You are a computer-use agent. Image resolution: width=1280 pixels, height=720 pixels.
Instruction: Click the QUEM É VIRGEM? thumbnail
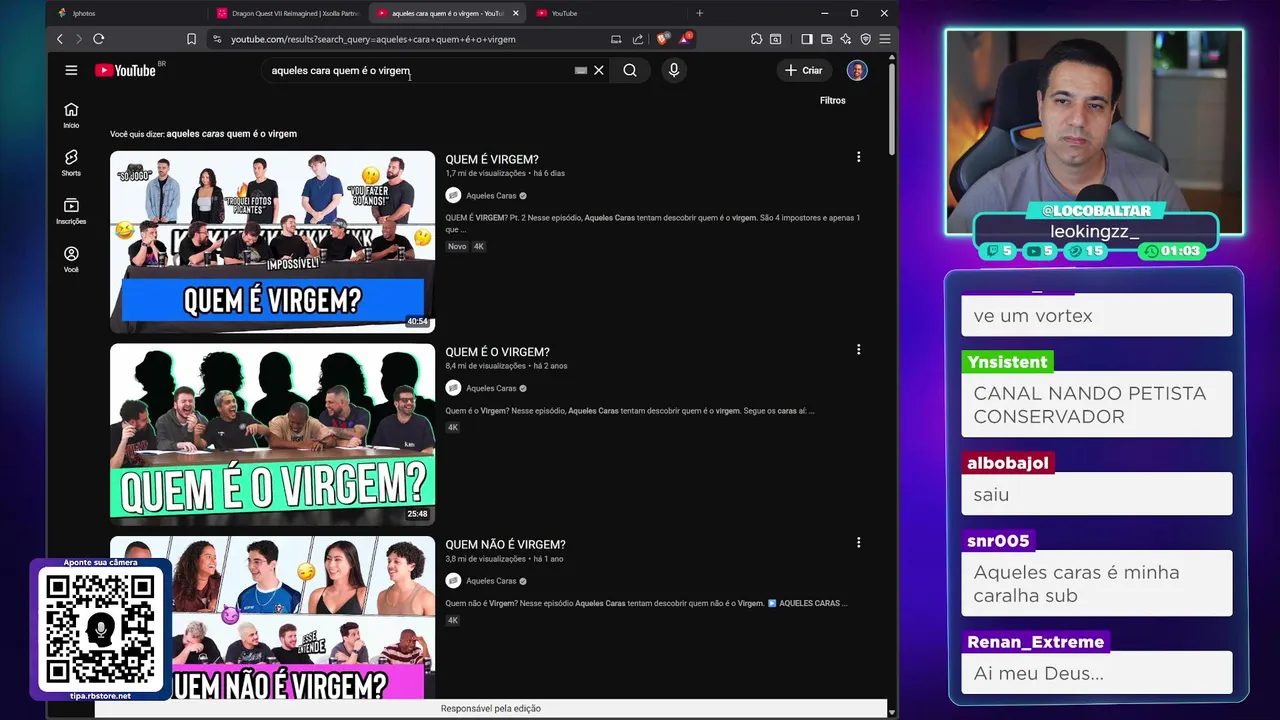tap(273, 242)
